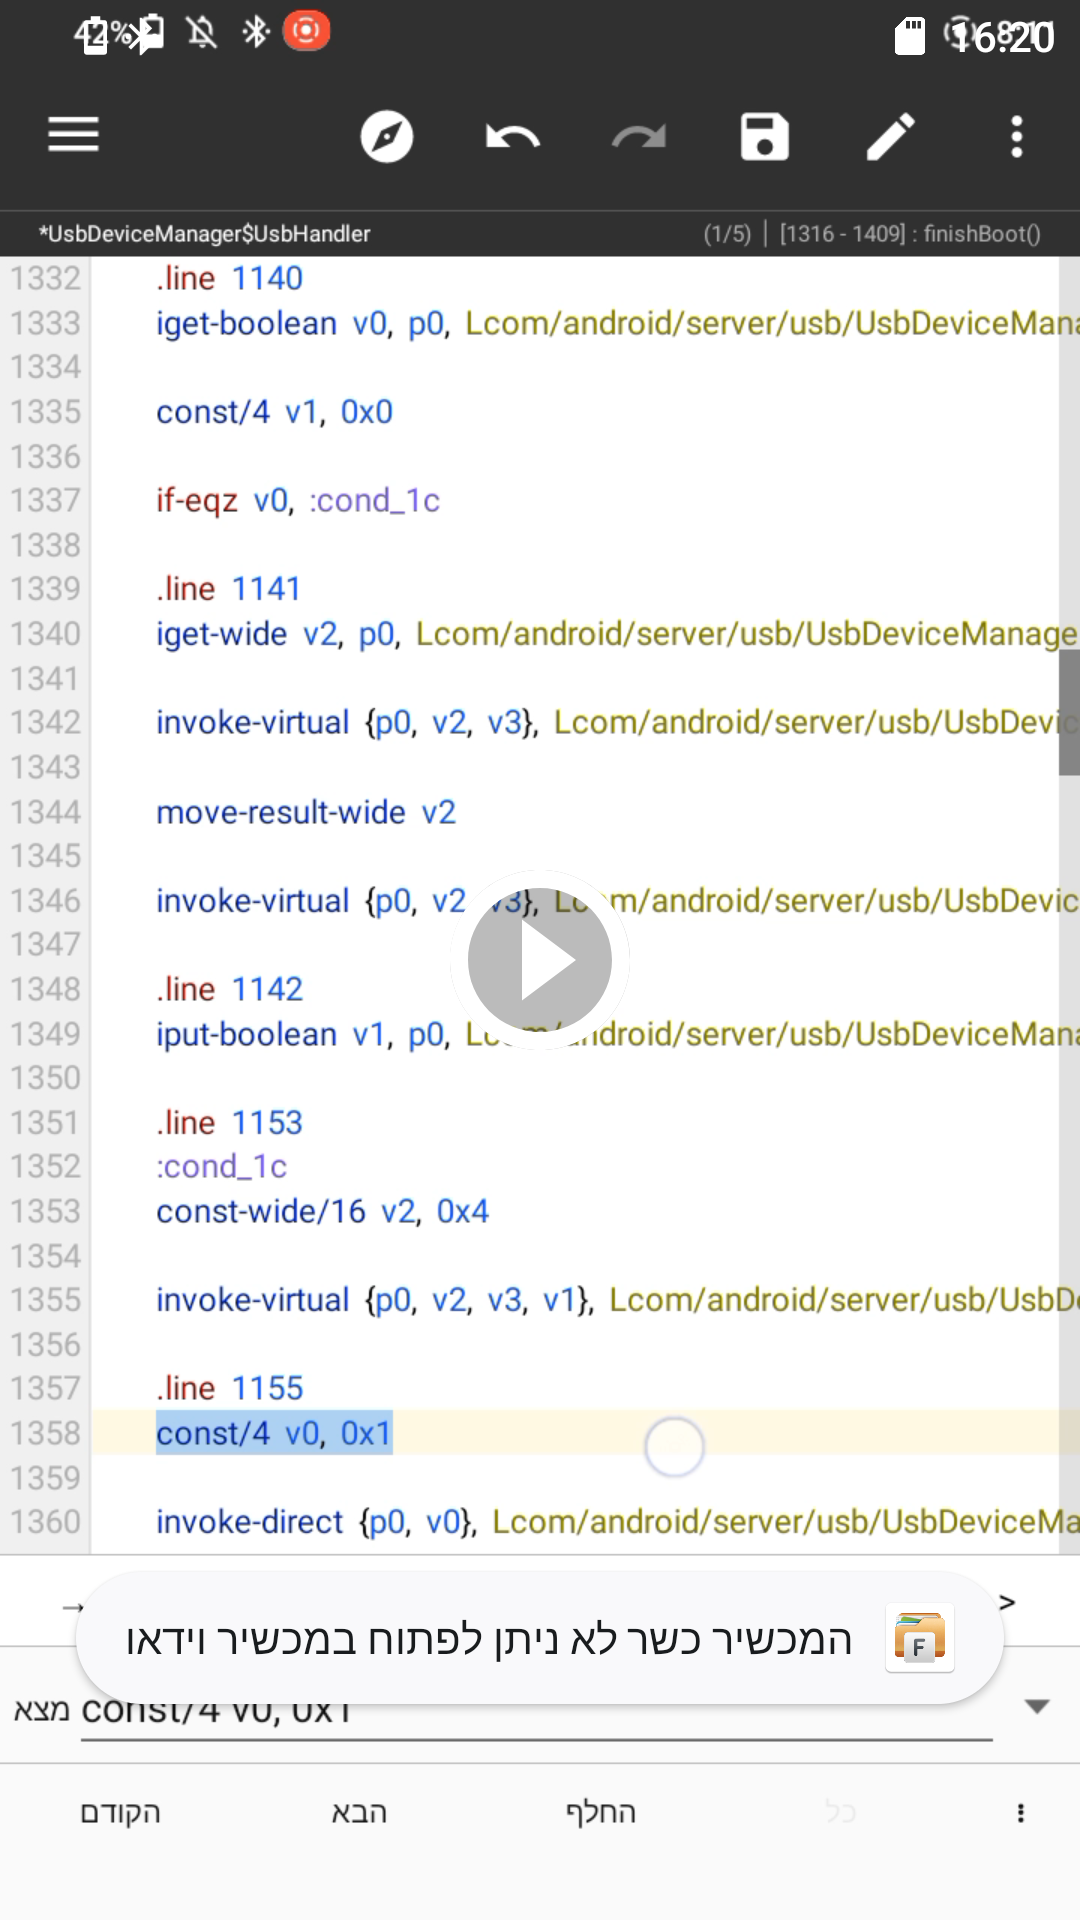Open the three-dot overflow menu in toolbar

pos(1017,136)
